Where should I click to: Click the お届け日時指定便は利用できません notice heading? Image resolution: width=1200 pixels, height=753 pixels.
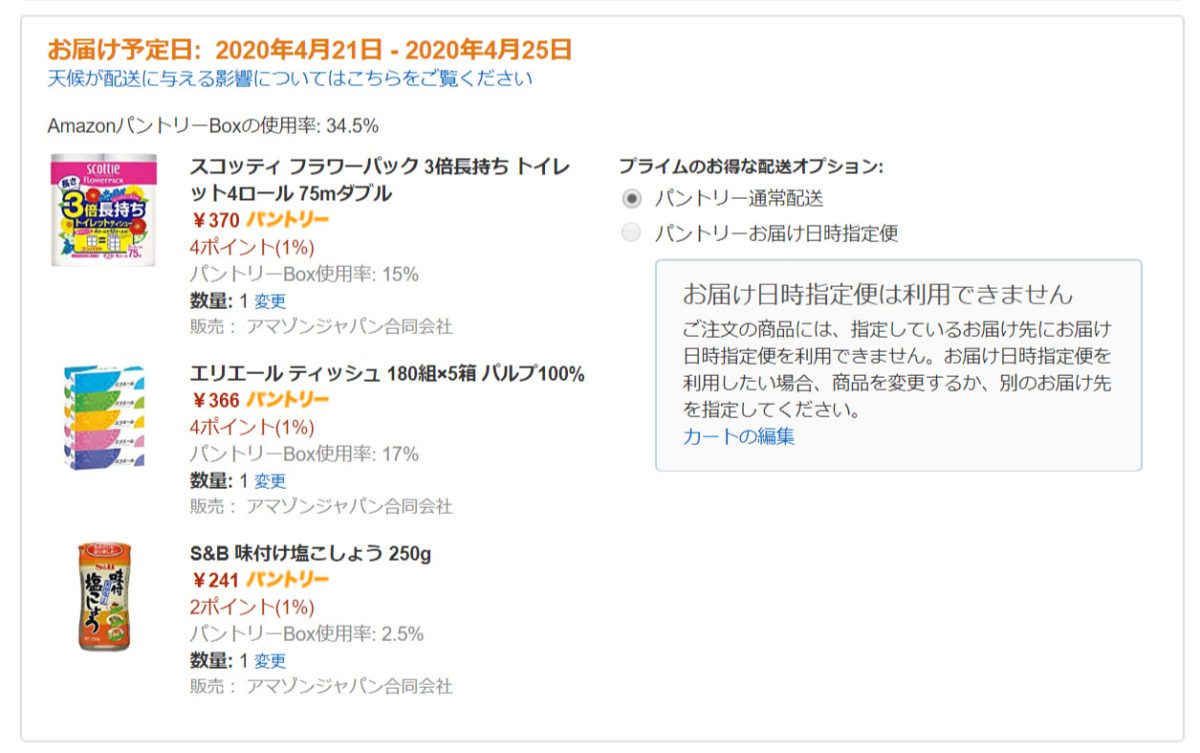click(x=877, y=294)
